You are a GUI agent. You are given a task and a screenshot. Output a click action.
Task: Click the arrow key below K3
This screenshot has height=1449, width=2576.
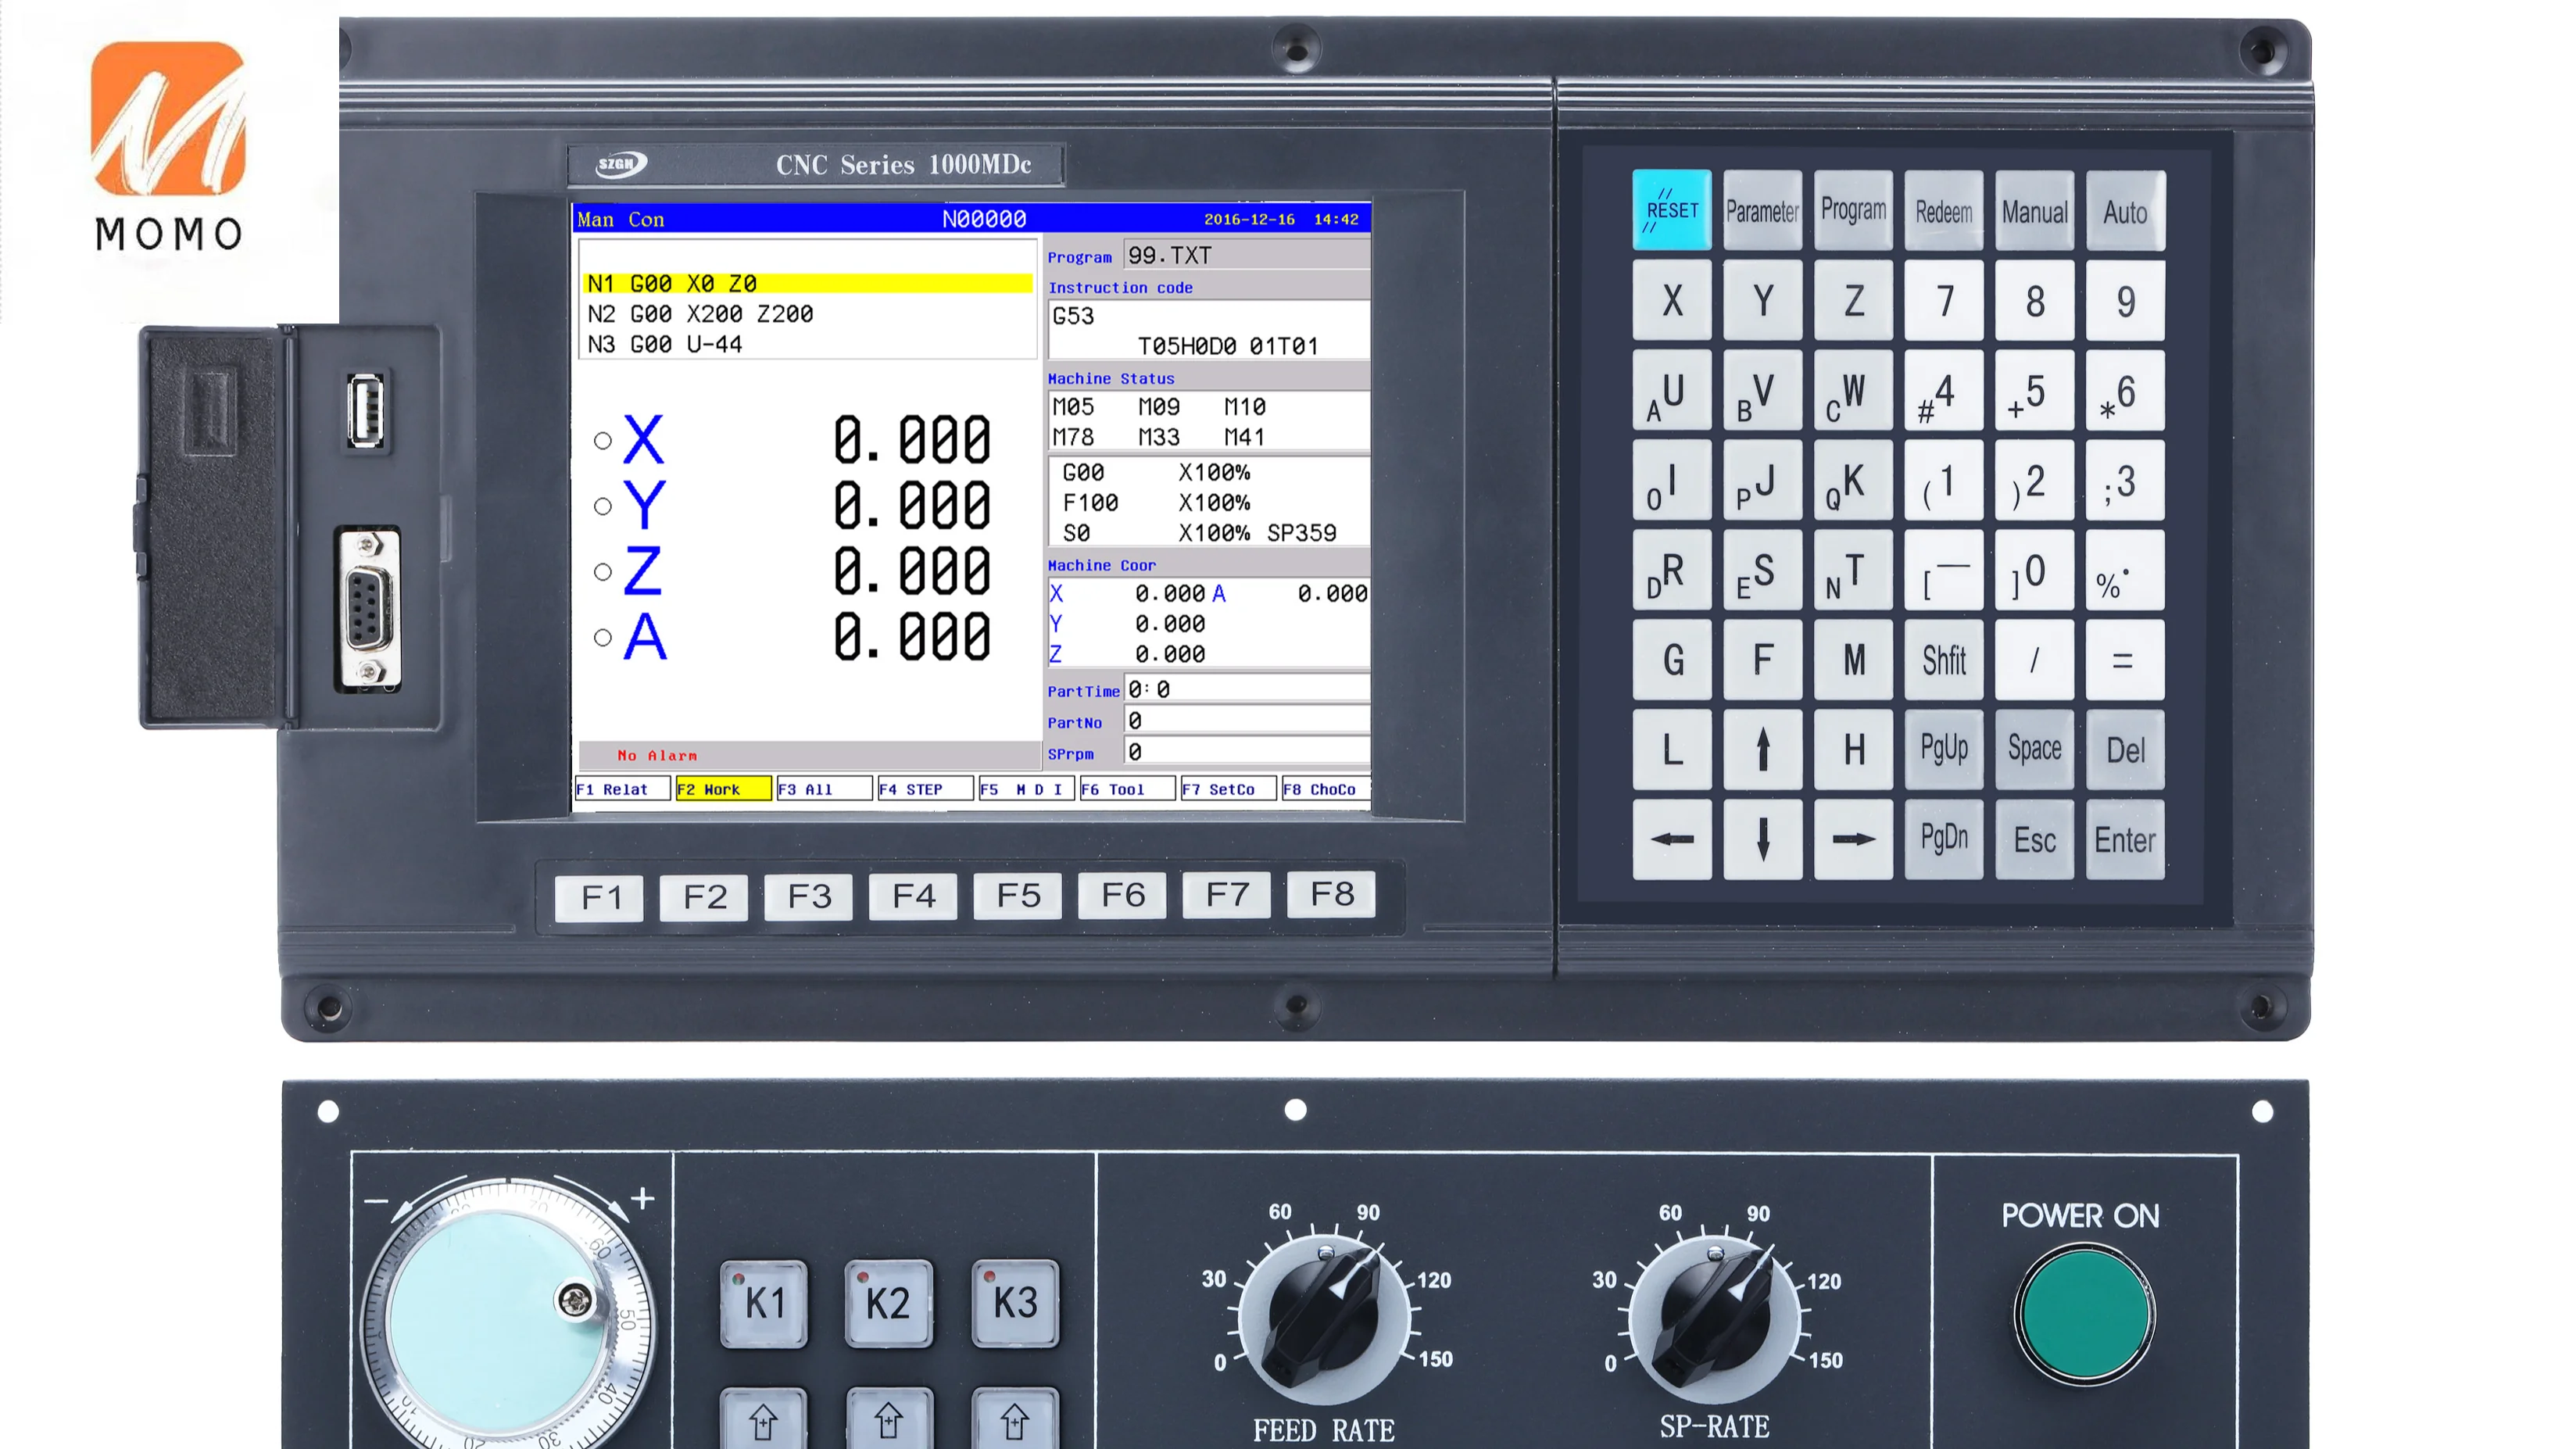[1015, 1420]
